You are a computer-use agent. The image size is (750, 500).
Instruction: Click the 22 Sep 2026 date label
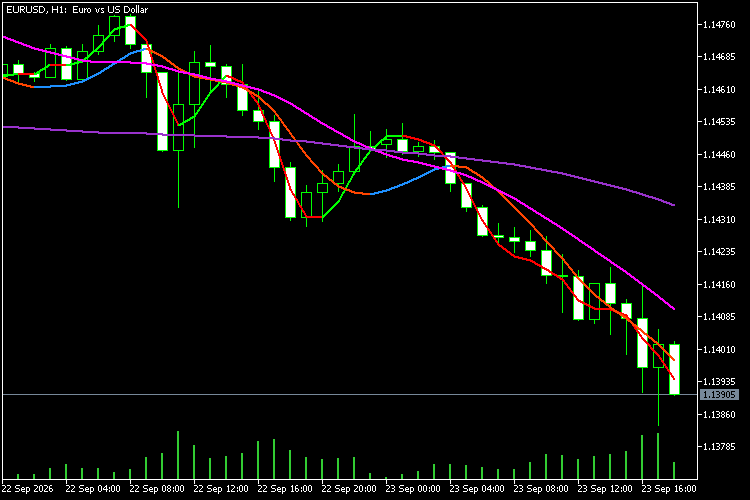coord(27,489)
